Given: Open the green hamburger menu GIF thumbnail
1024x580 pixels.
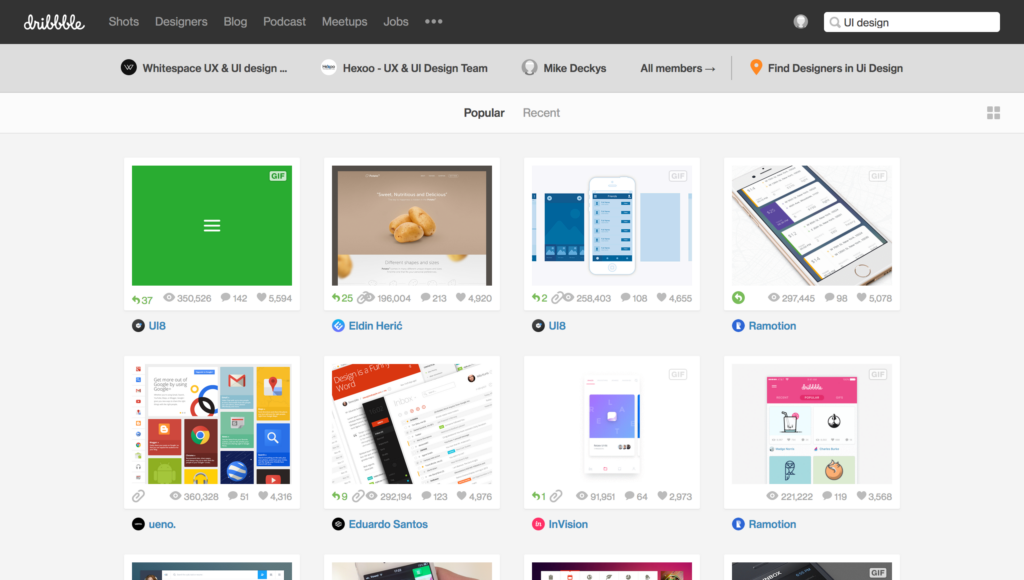Looking at the screenshot, I should point(212,225).
